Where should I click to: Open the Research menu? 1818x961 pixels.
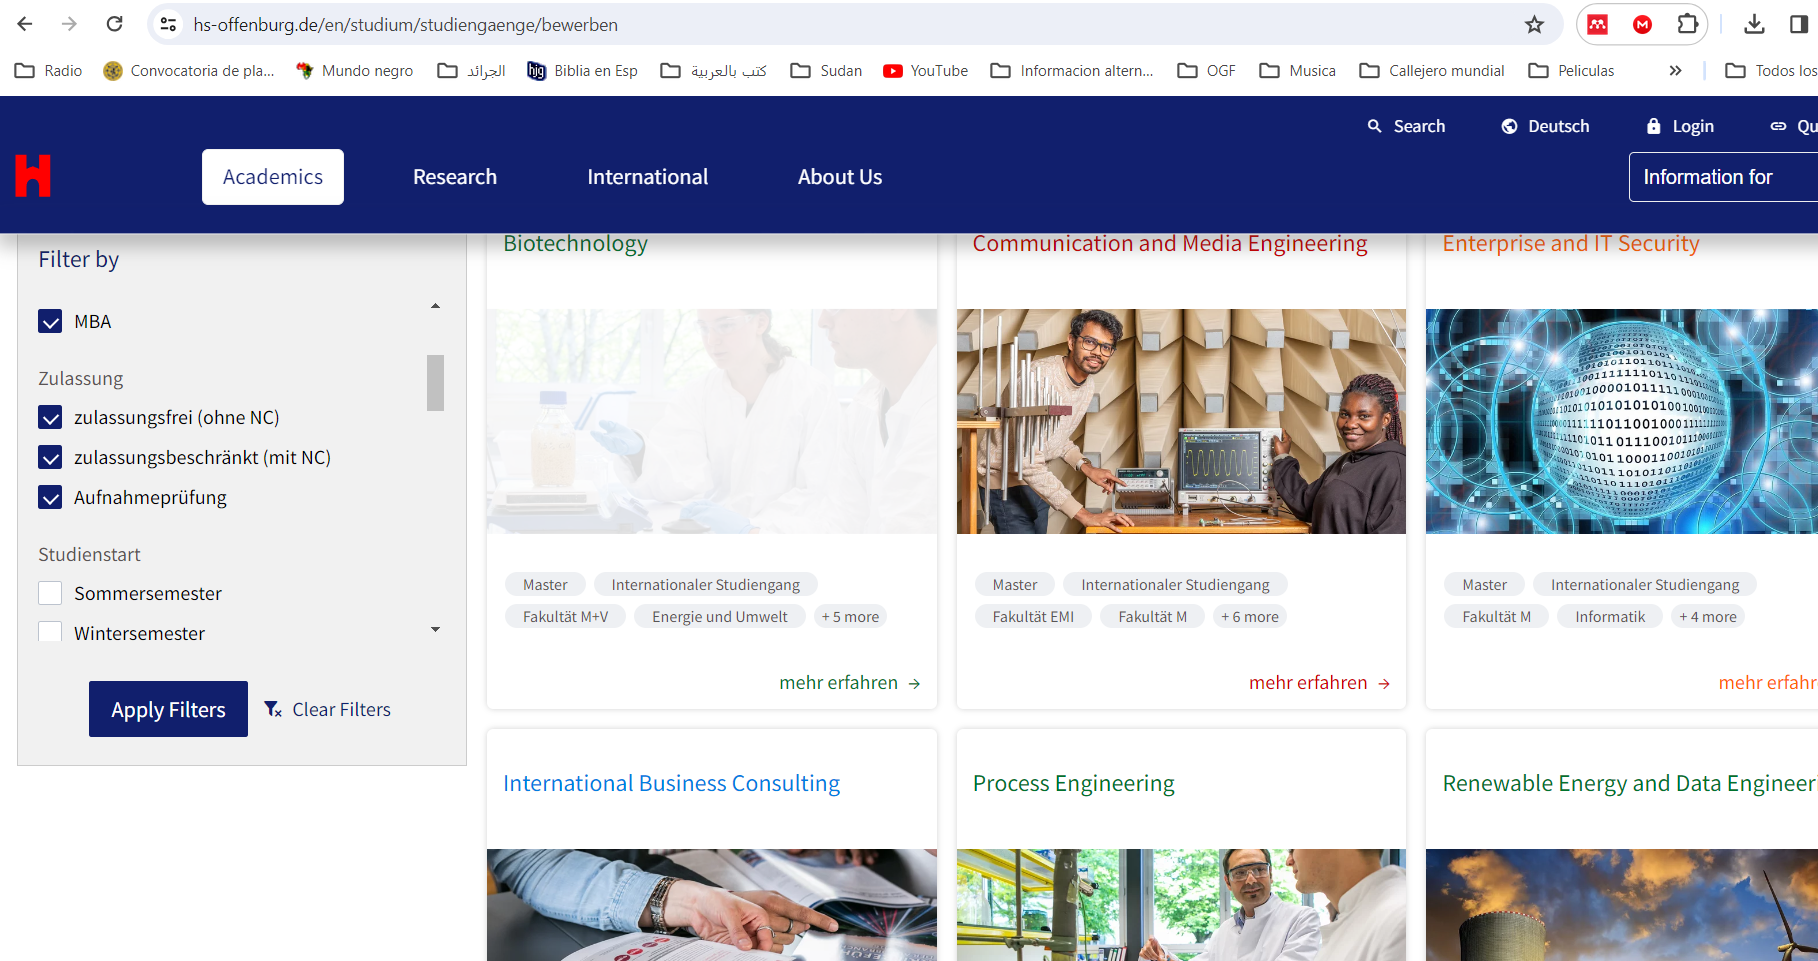pyautogui.click(x=455, y=177)
